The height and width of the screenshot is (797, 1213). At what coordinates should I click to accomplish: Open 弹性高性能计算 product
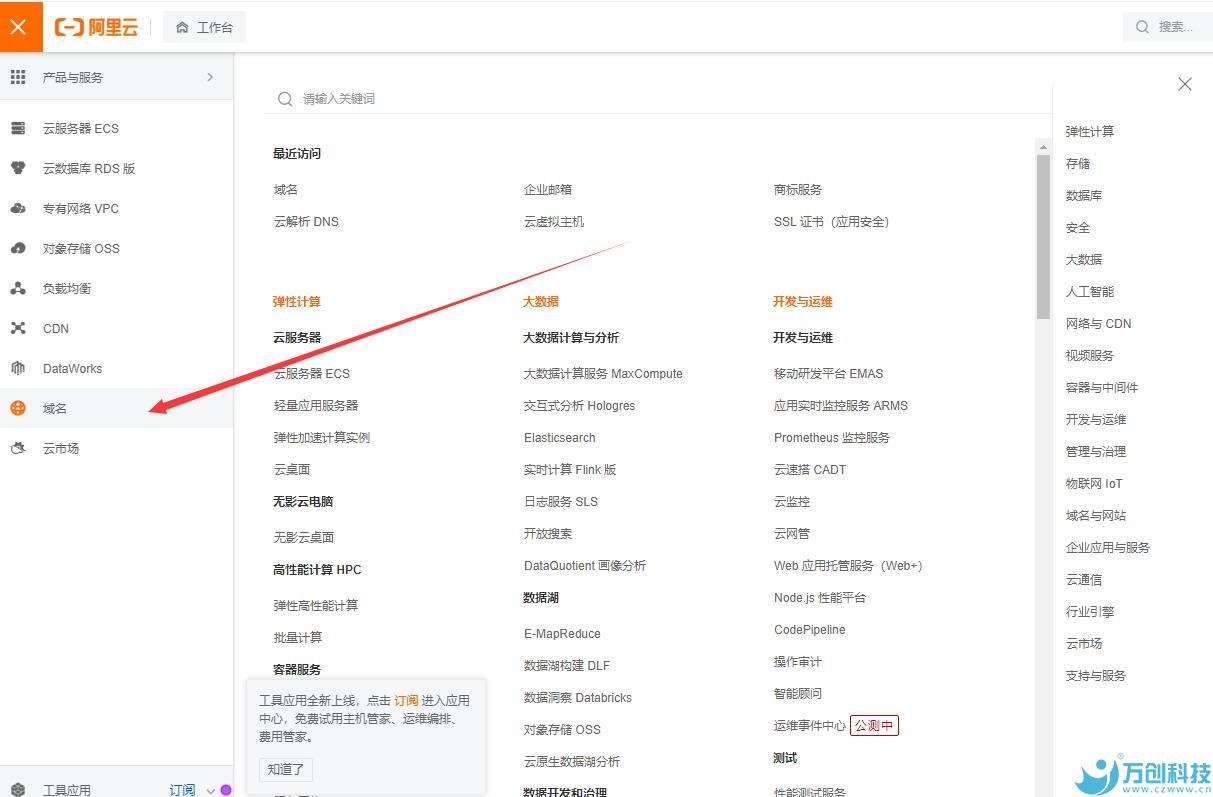click(316, 605)
